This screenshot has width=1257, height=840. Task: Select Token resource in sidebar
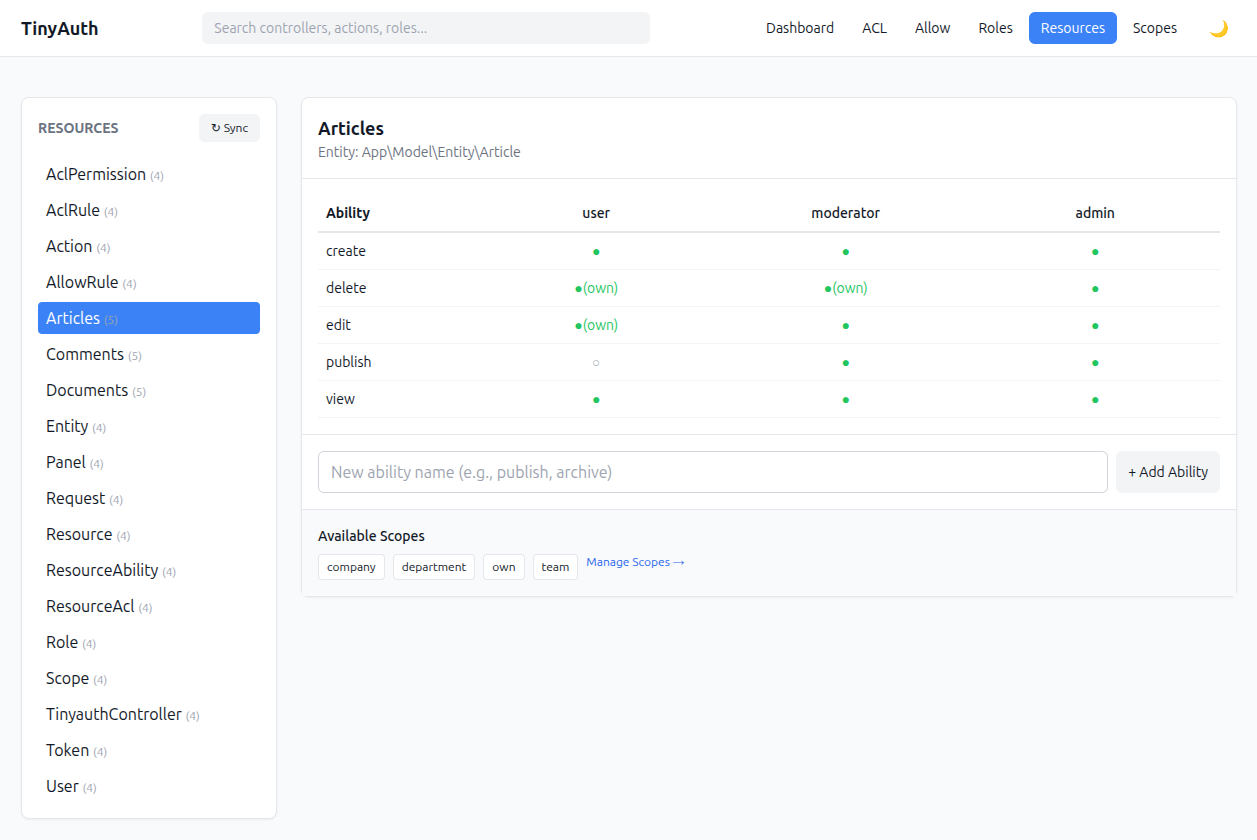tap(149, 750)
